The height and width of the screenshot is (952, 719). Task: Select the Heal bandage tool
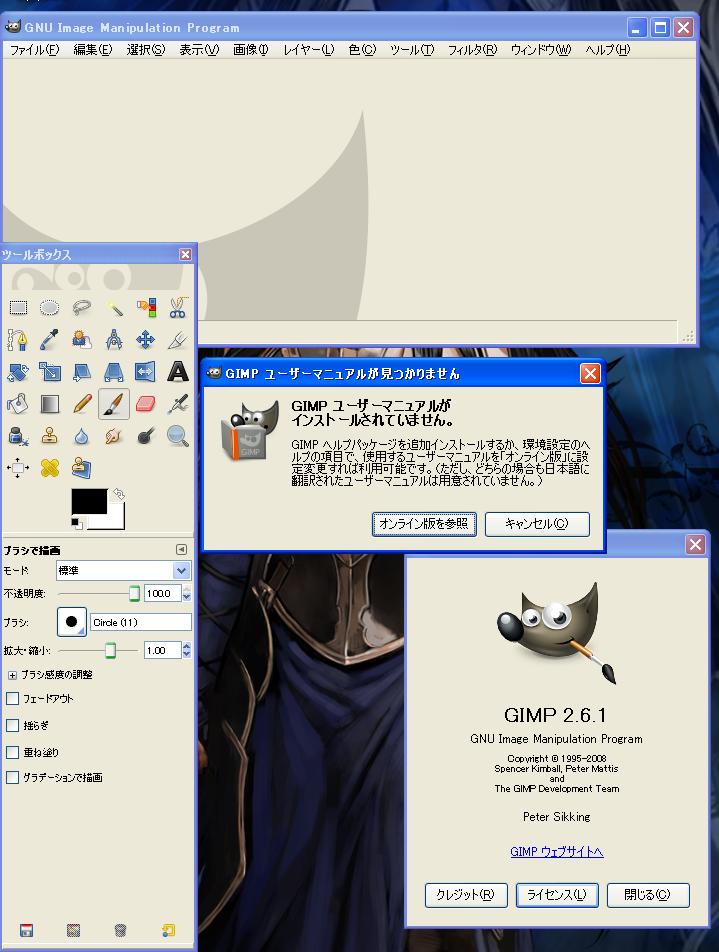click(x=50, y=468)
